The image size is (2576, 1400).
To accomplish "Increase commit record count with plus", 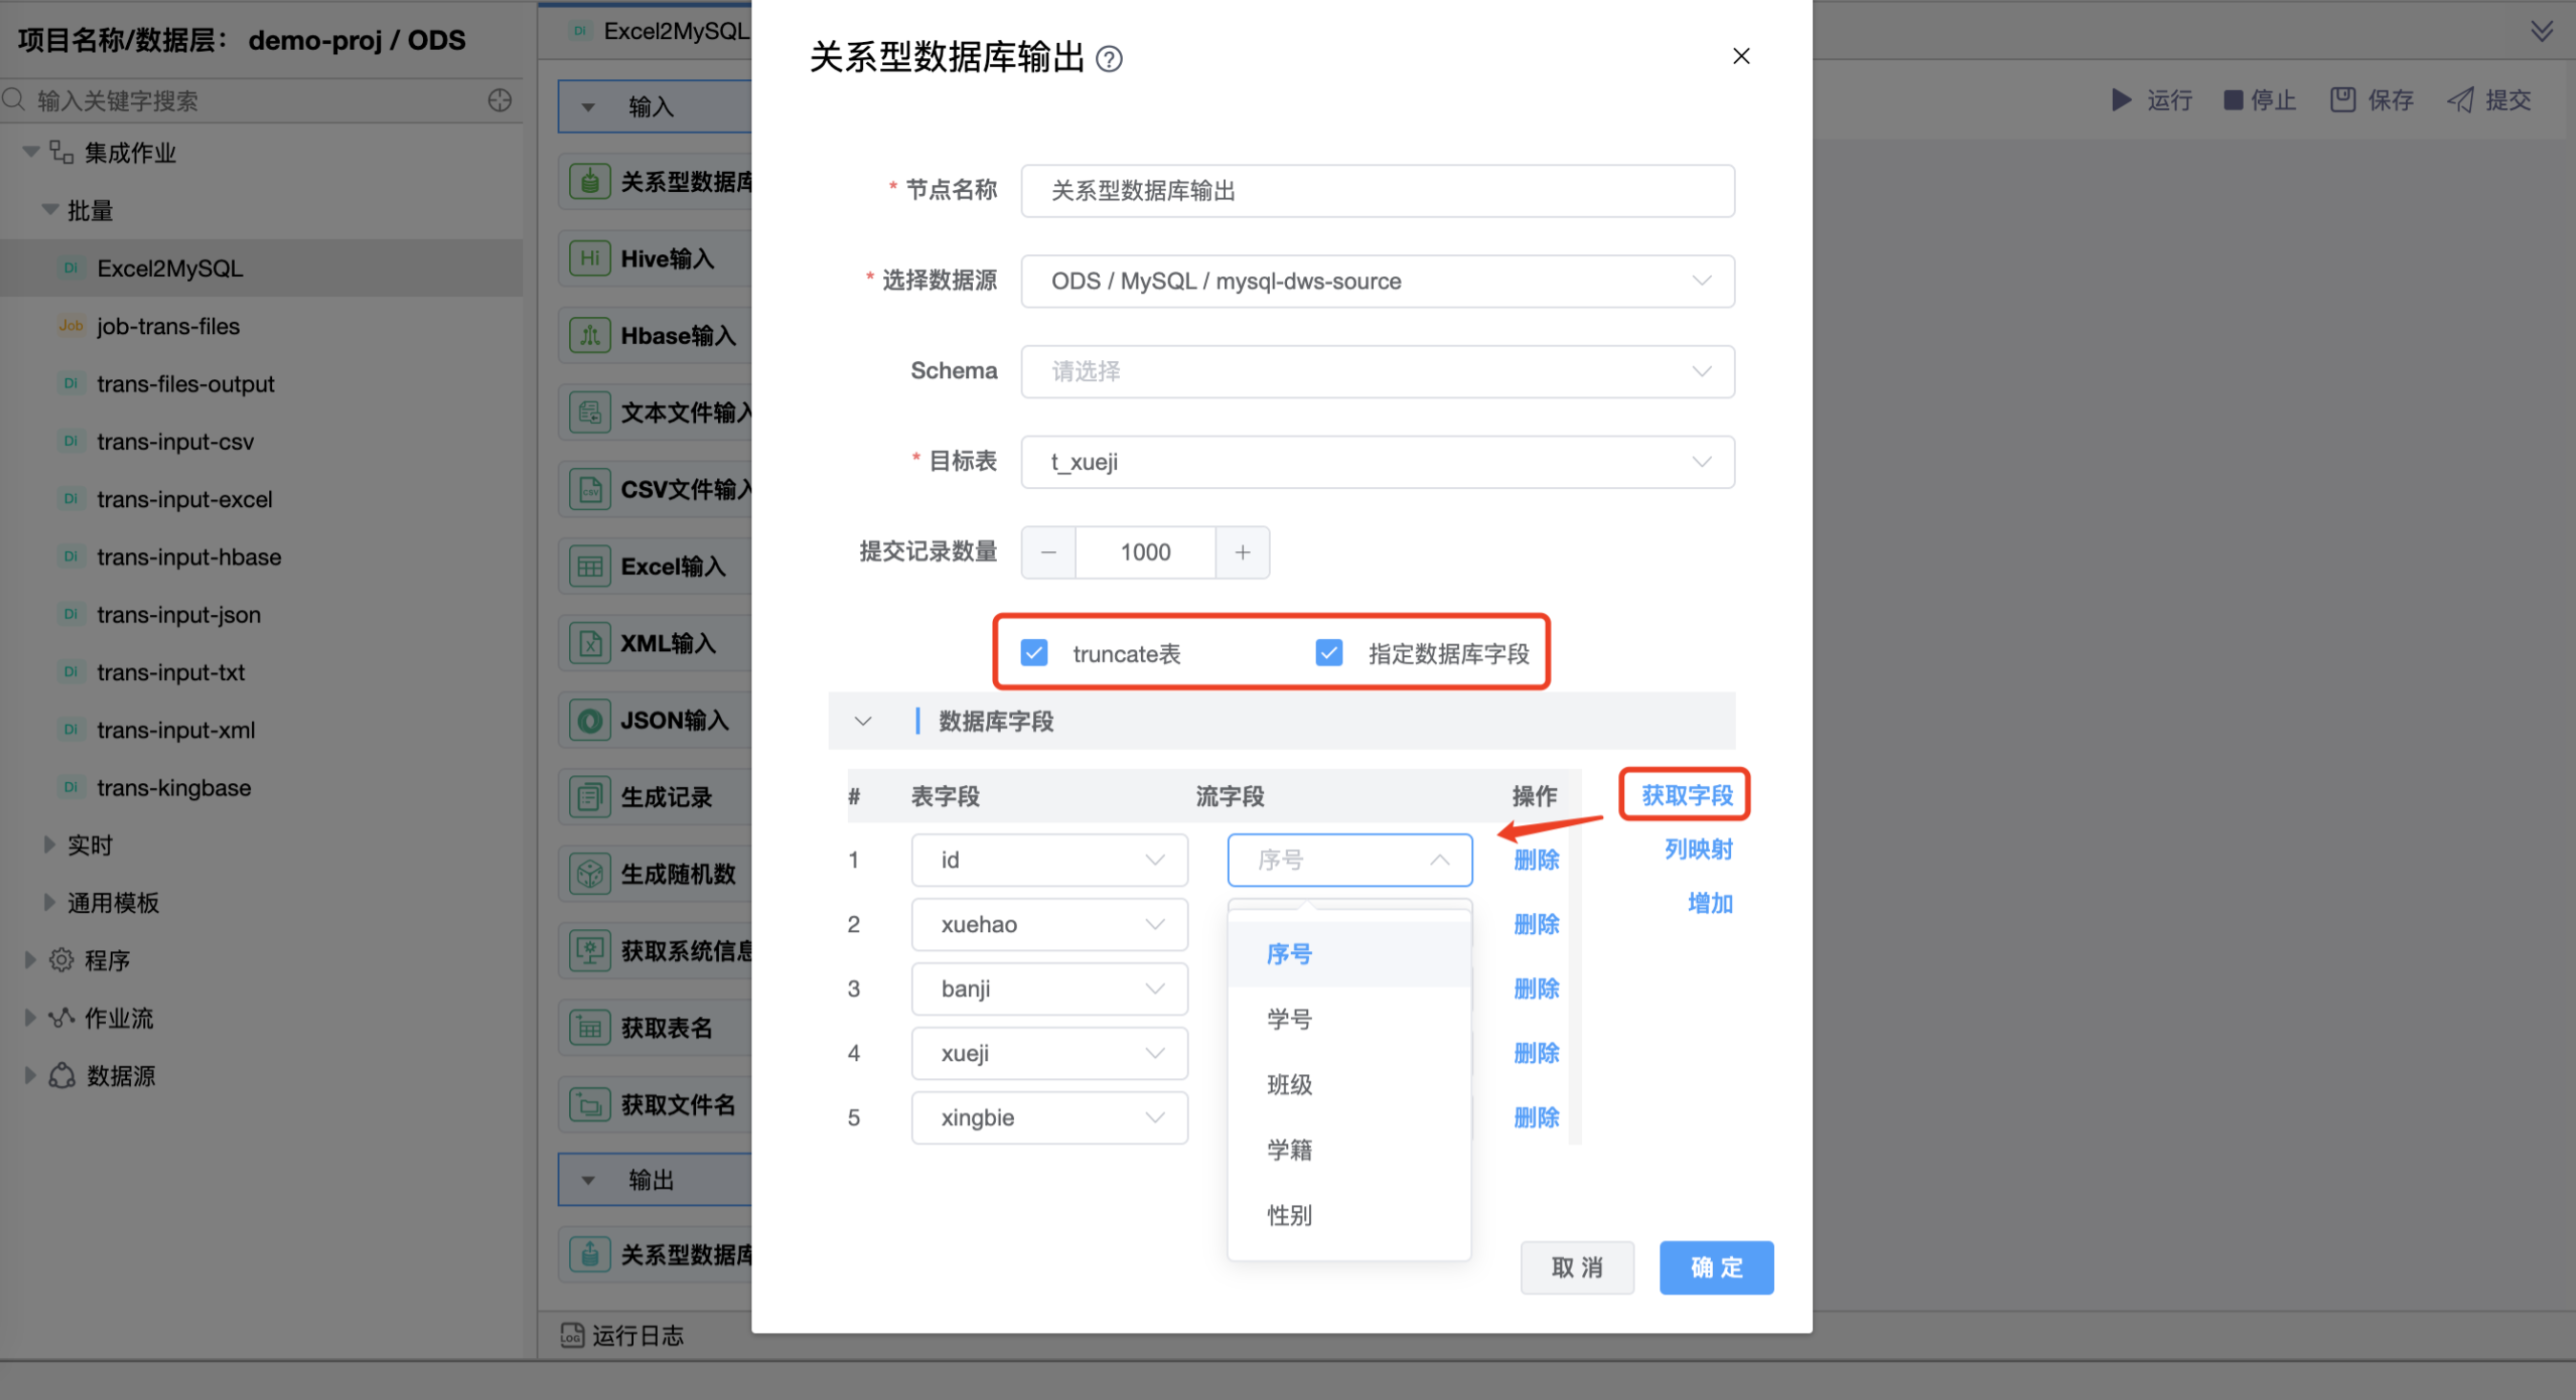I will coord(1242,552).
